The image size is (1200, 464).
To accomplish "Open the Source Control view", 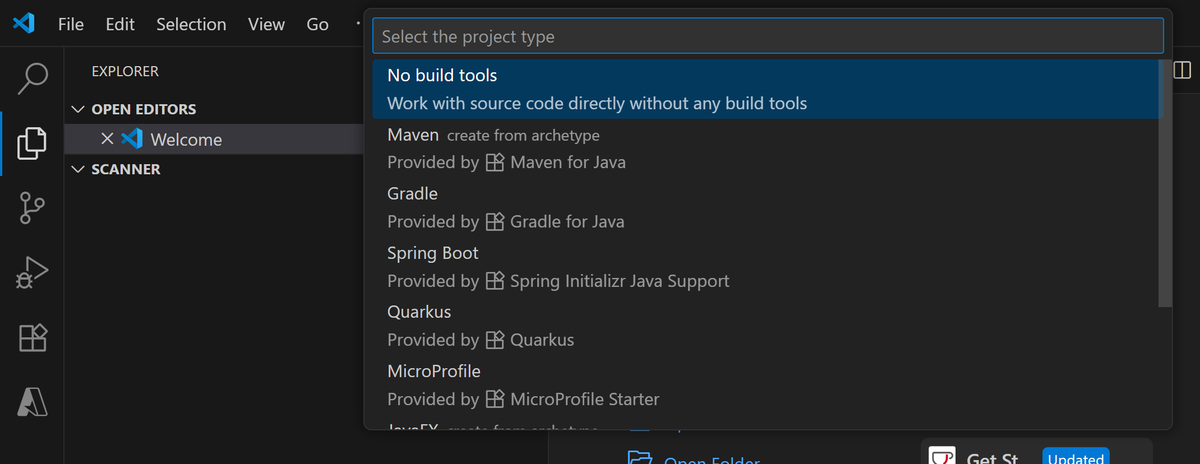I will click(x=32, y=209).
